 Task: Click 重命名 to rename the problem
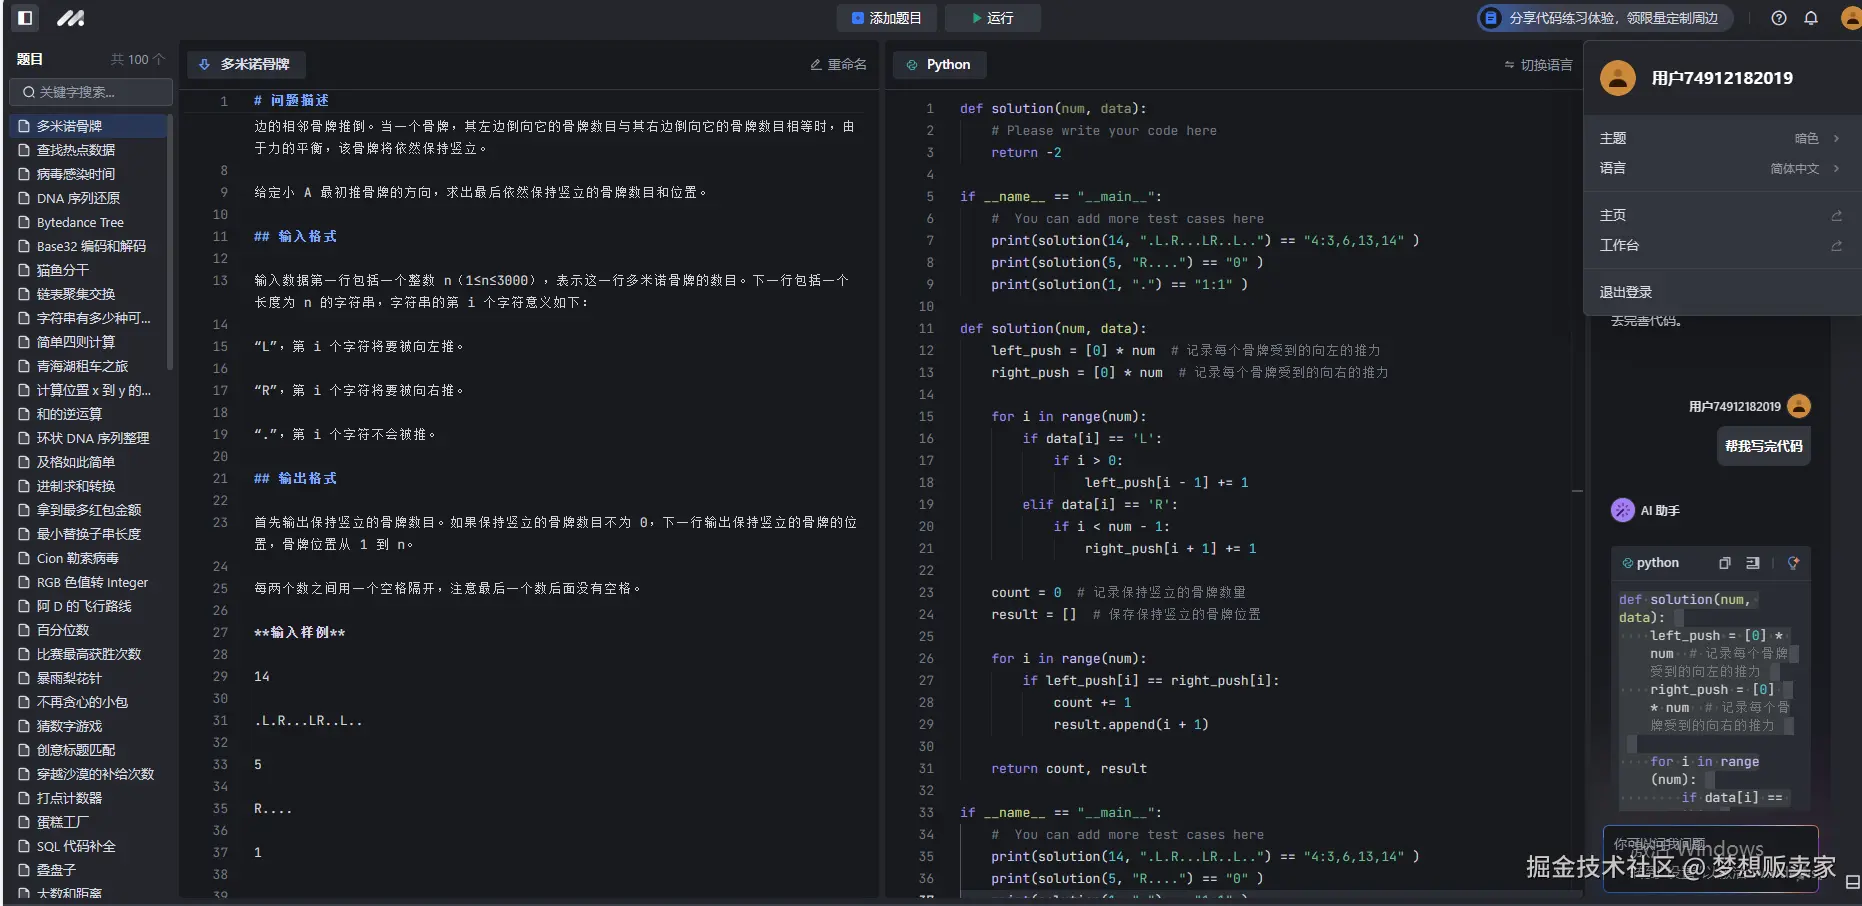[838, 64]
